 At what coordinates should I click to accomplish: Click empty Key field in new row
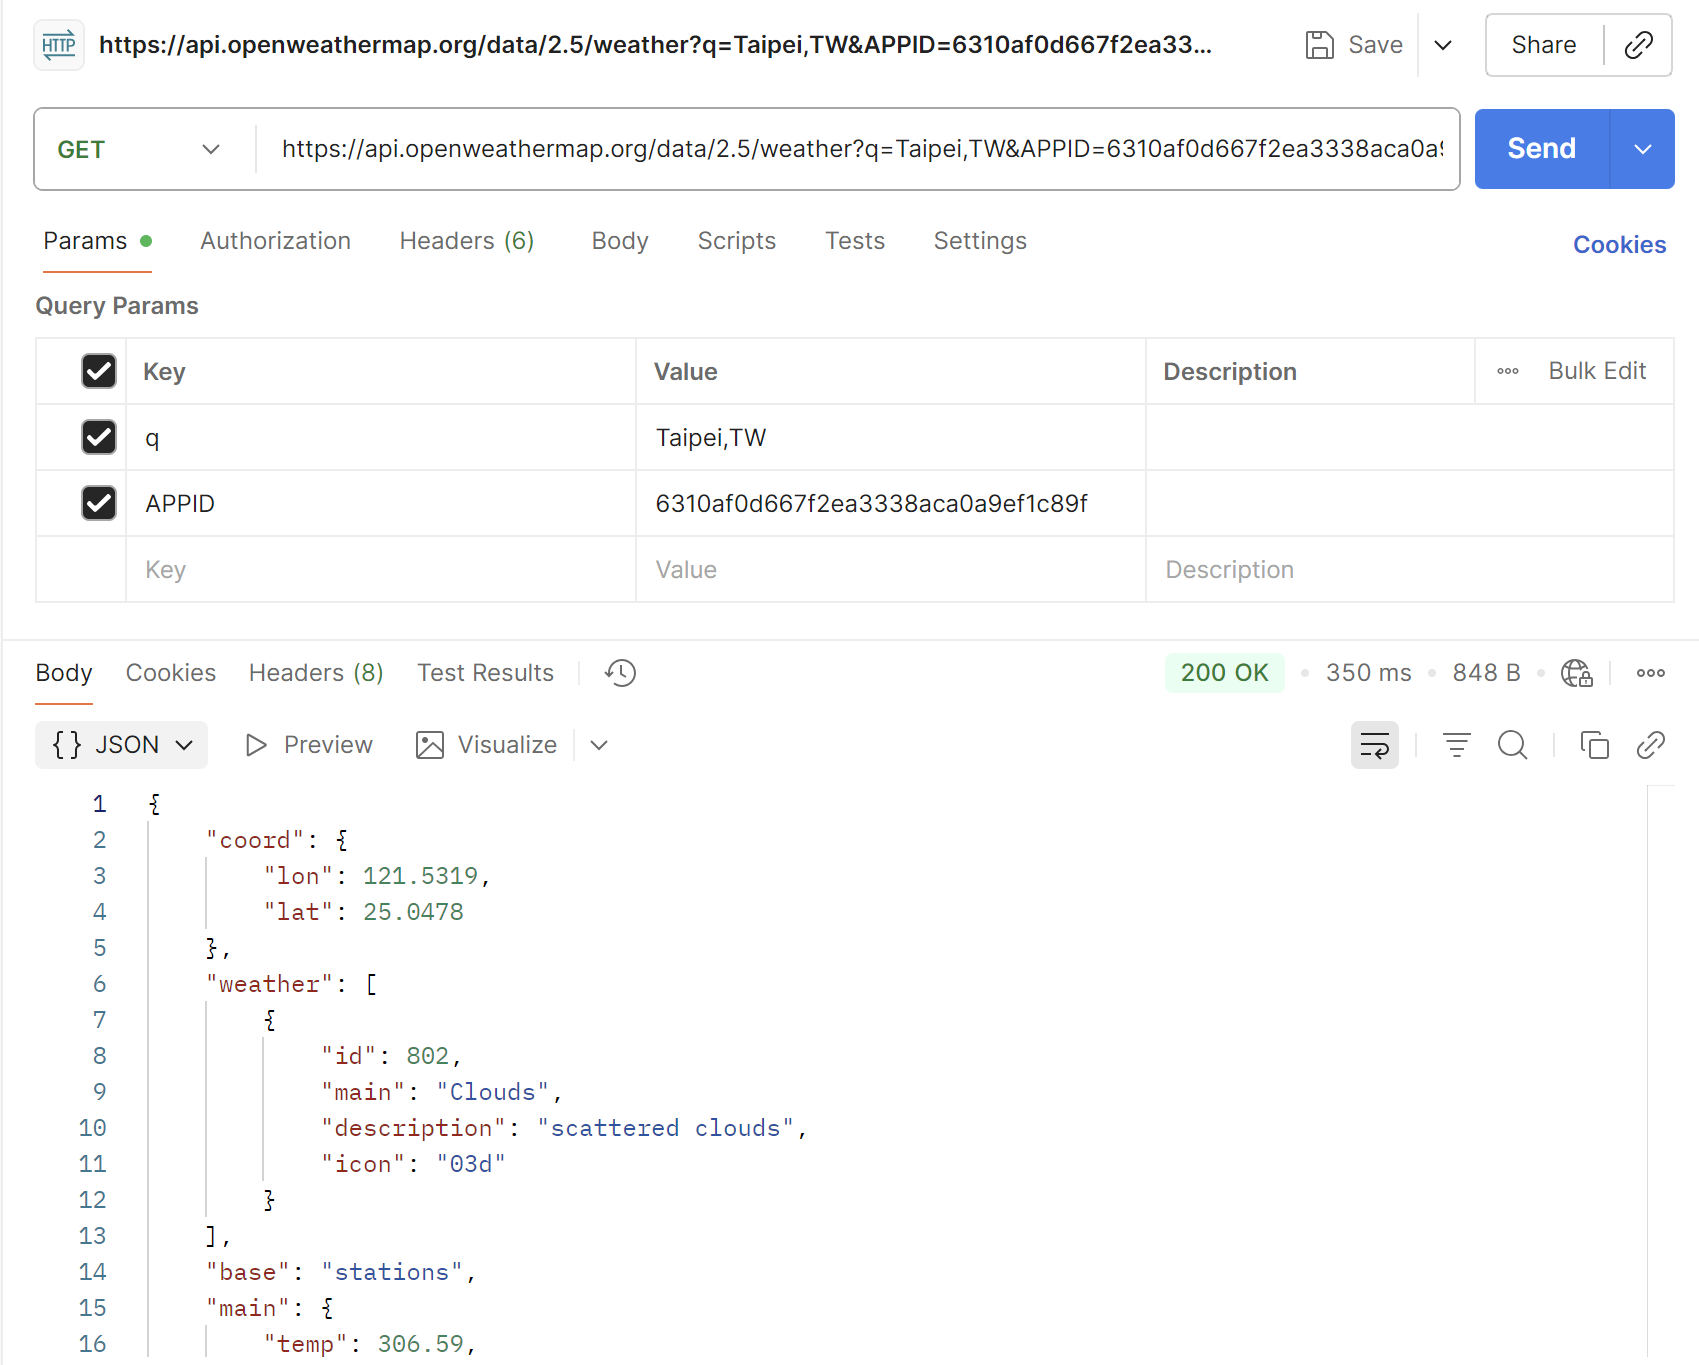pos(381,569)
